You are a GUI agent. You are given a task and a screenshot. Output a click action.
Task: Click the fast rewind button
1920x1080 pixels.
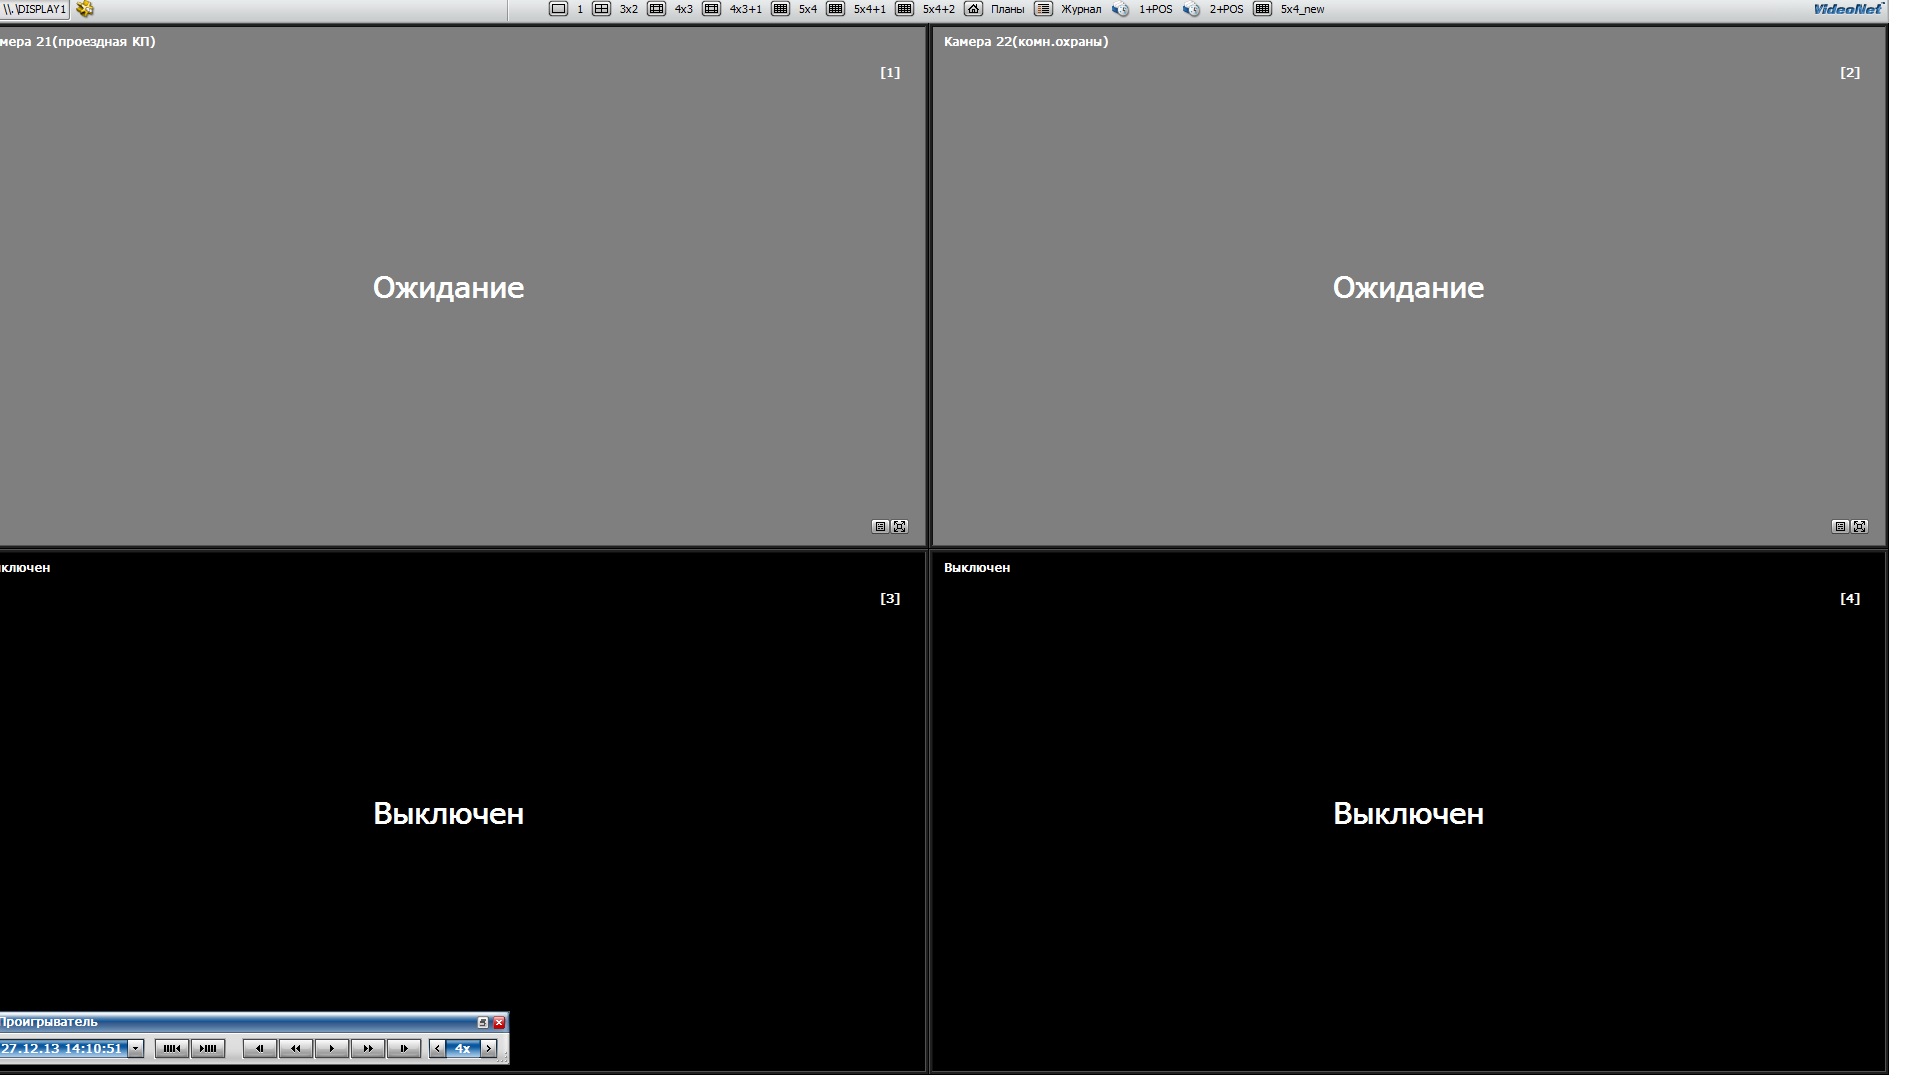click(295, 1049)
